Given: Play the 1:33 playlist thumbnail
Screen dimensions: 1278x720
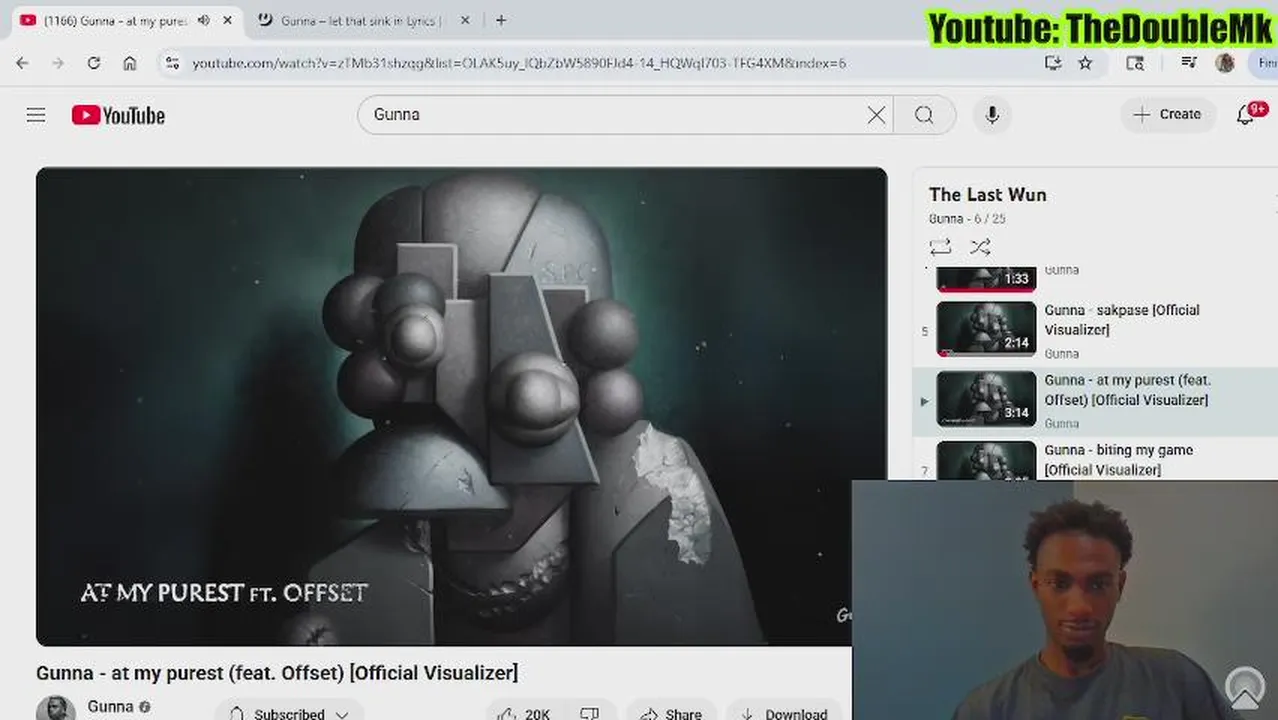Looking at the screenshot, I should [986, 278].
